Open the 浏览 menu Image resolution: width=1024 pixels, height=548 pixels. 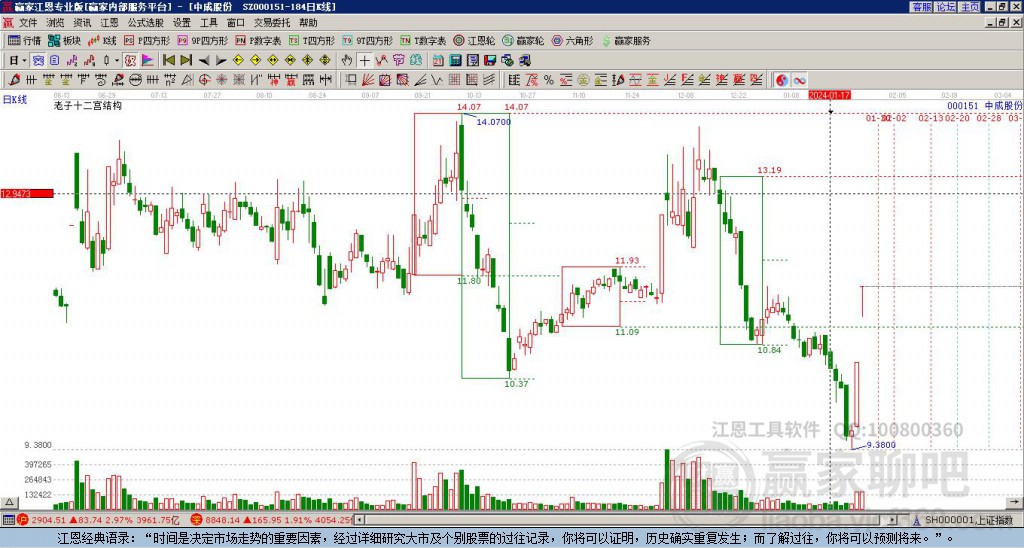56,23
